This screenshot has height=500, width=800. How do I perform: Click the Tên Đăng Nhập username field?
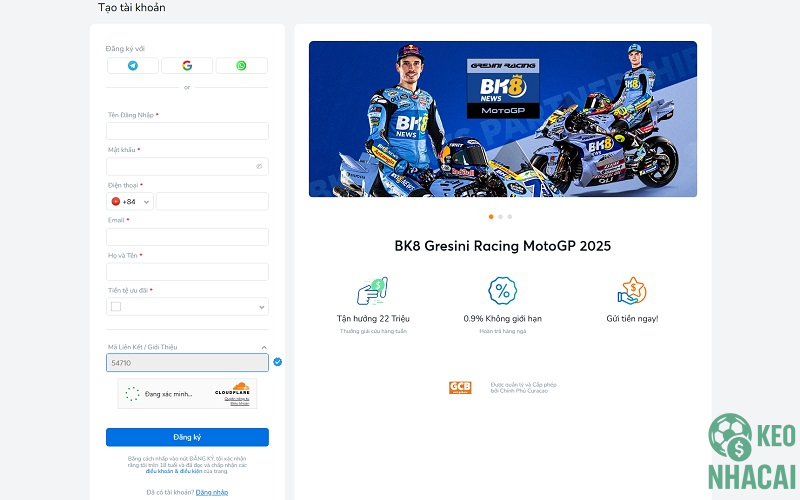point(187,131)
